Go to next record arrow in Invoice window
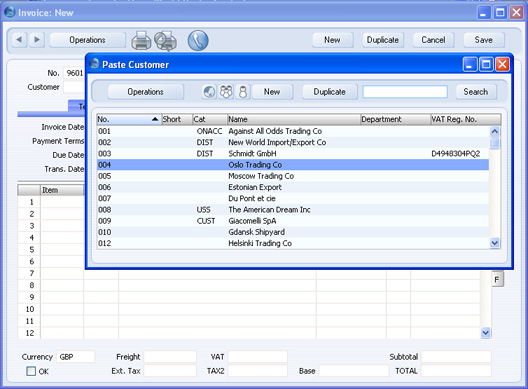Screen dimensions: 528x389 37,40
